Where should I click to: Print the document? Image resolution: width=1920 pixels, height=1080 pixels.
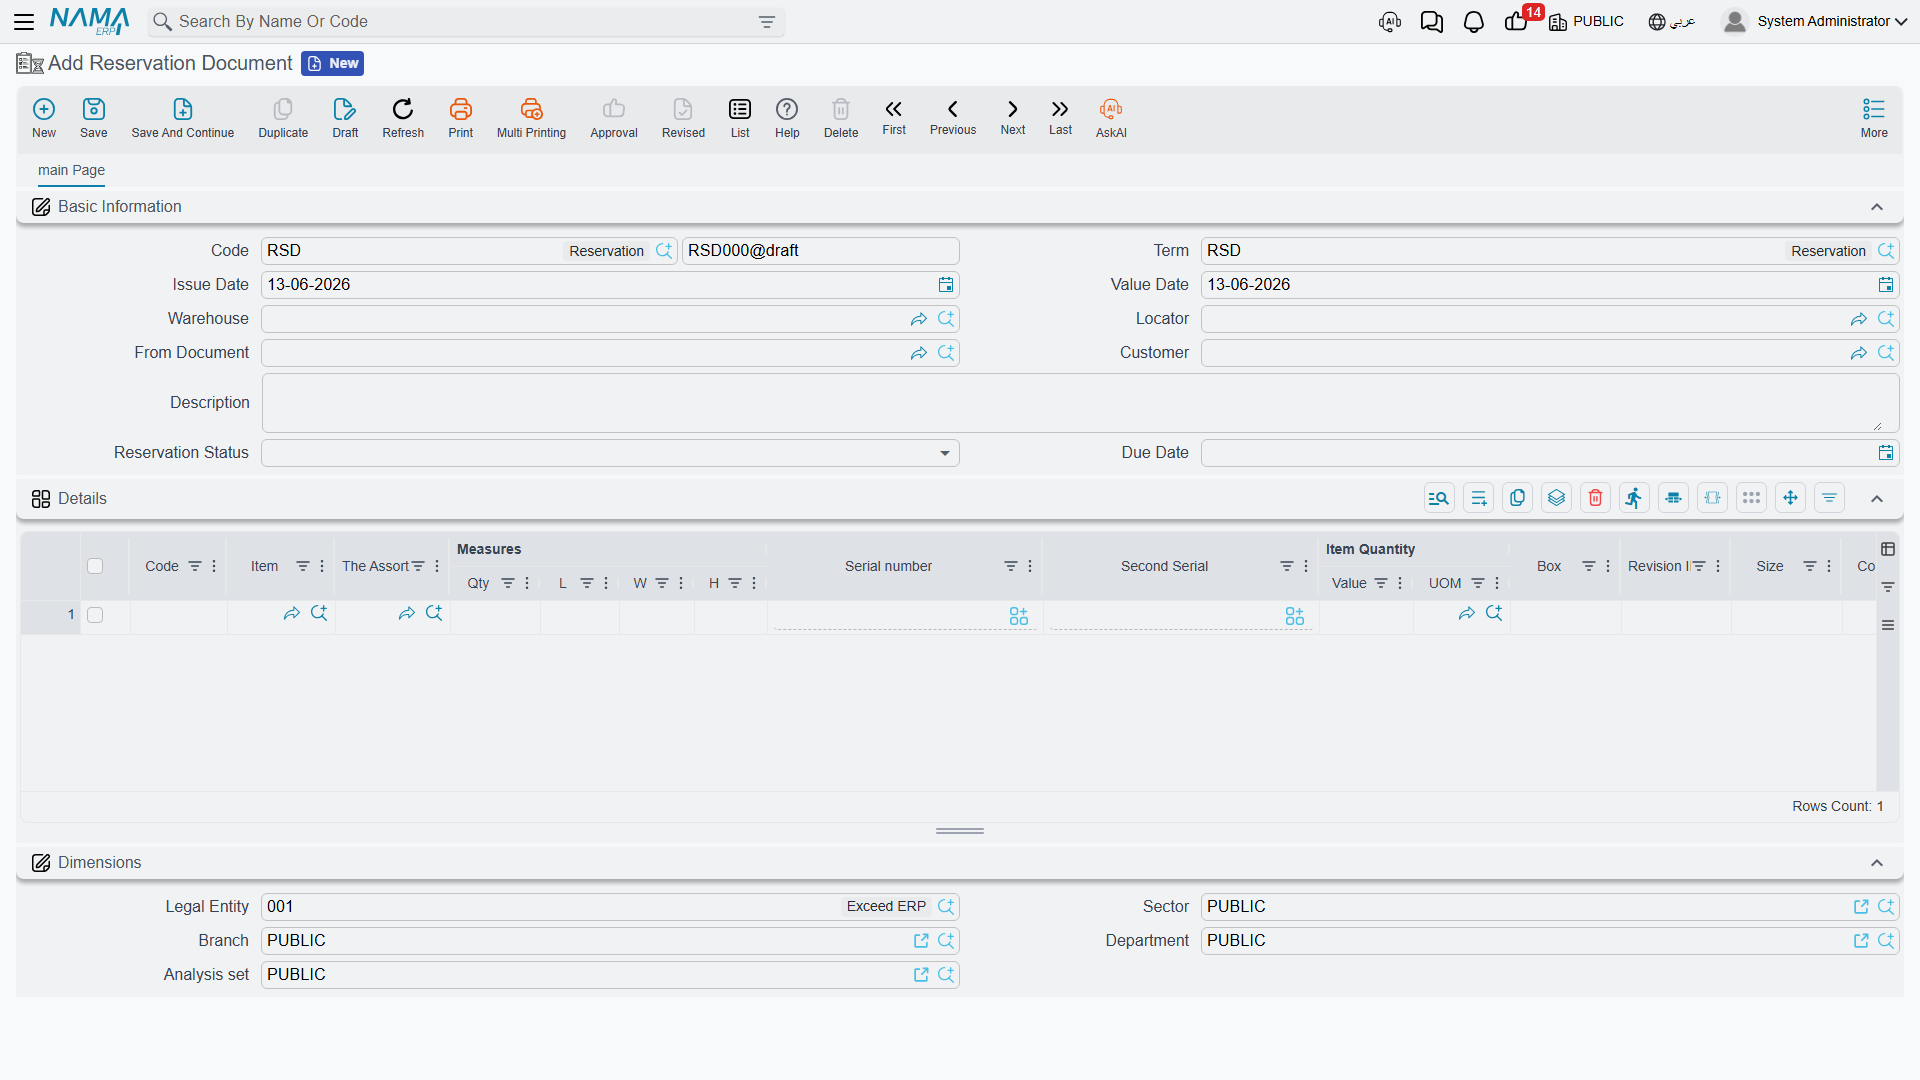point(461,118)
